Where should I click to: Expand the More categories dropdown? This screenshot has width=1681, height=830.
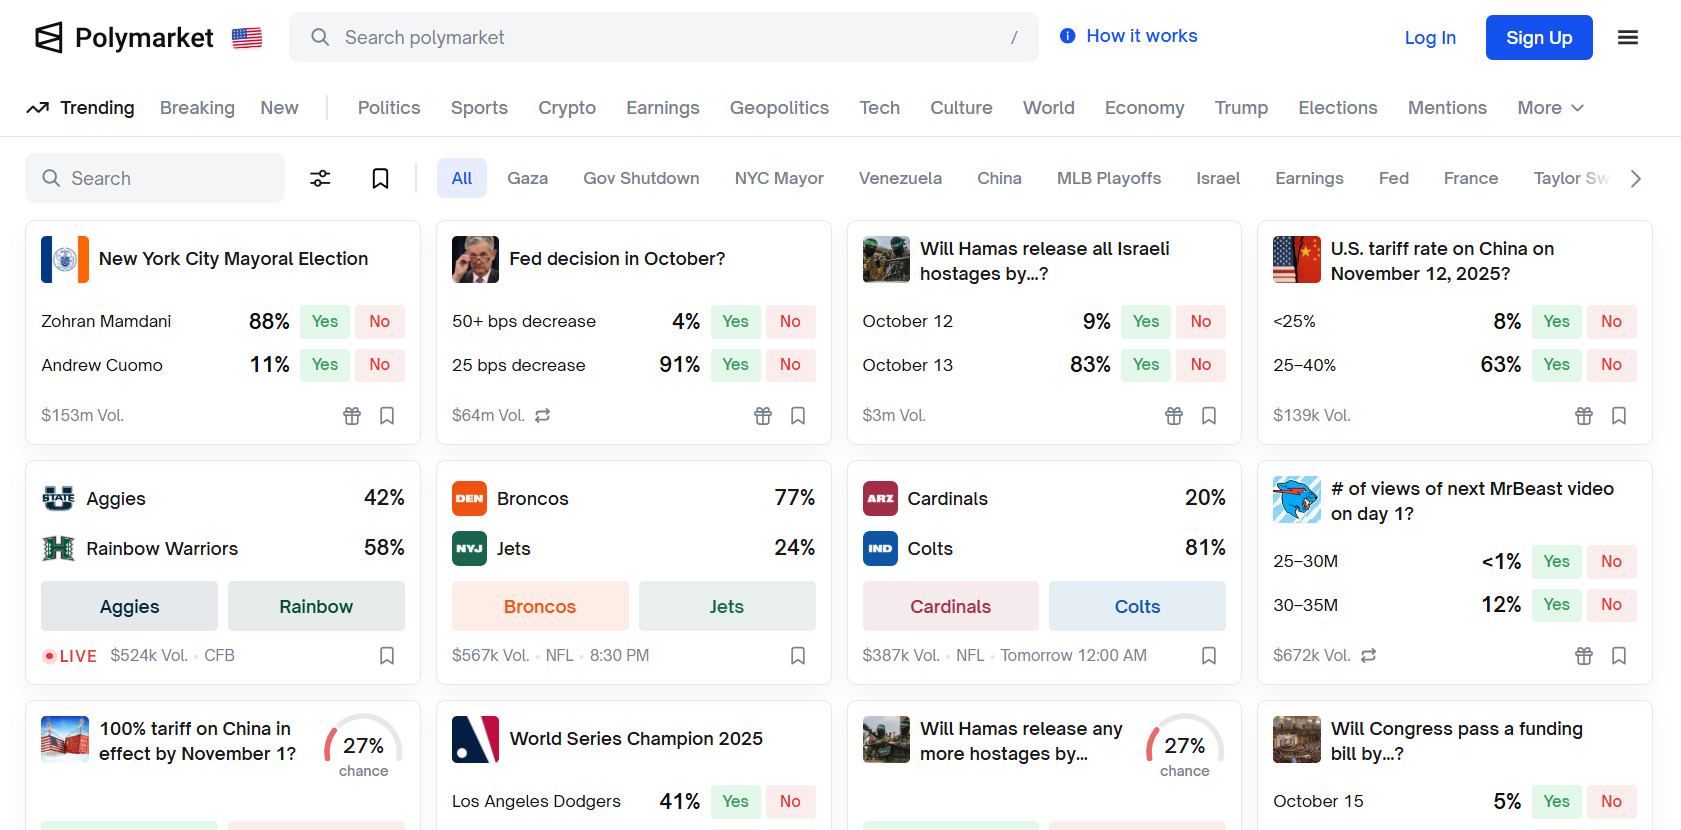(1550, 108)
